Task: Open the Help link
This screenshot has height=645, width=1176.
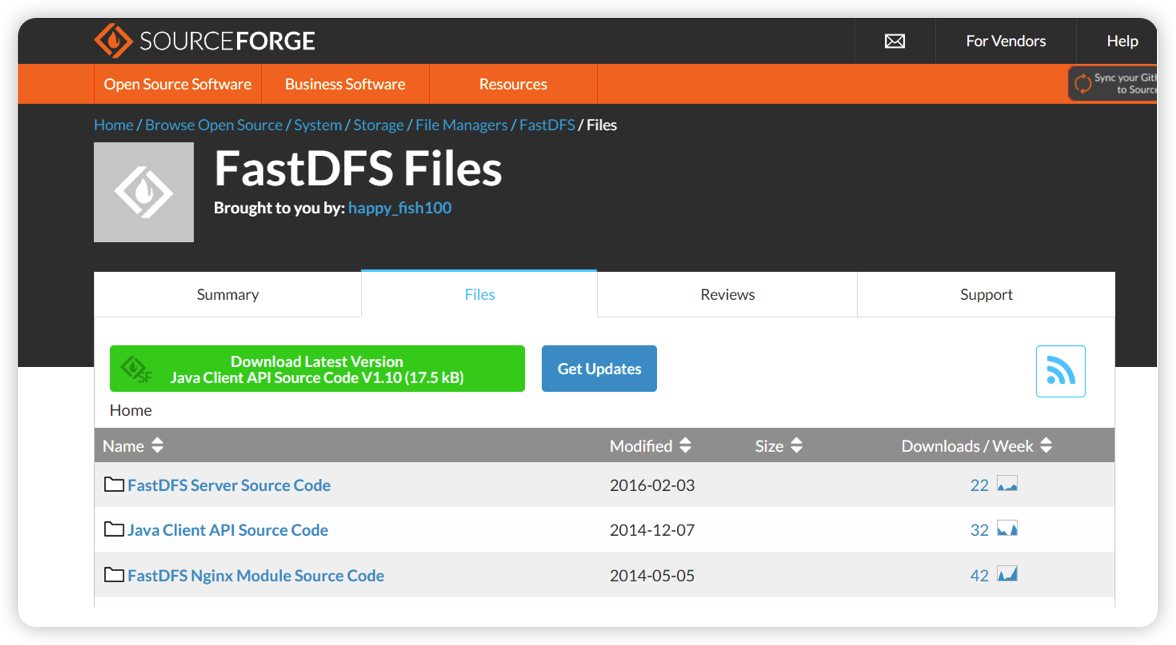Action: [1122, 41]
